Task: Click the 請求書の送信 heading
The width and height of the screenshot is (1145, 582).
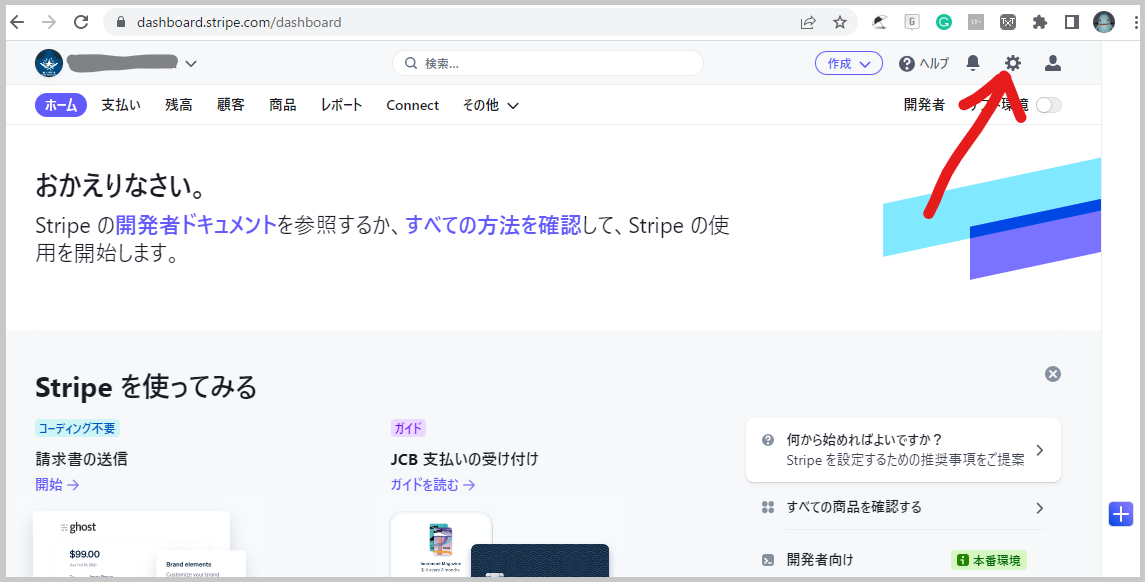Action: (x=82, y=459)
